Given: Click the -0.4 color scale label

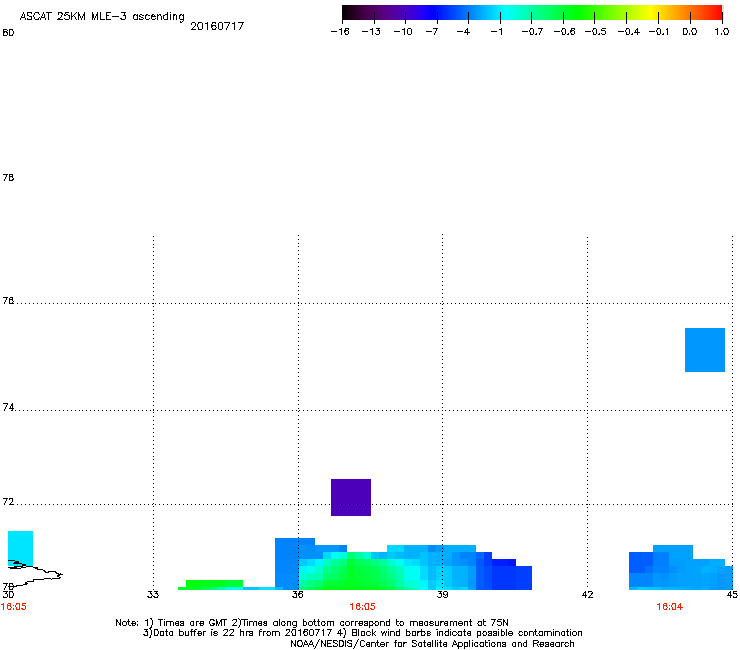Looking at the screenshot, I should [x=629, y=32].
